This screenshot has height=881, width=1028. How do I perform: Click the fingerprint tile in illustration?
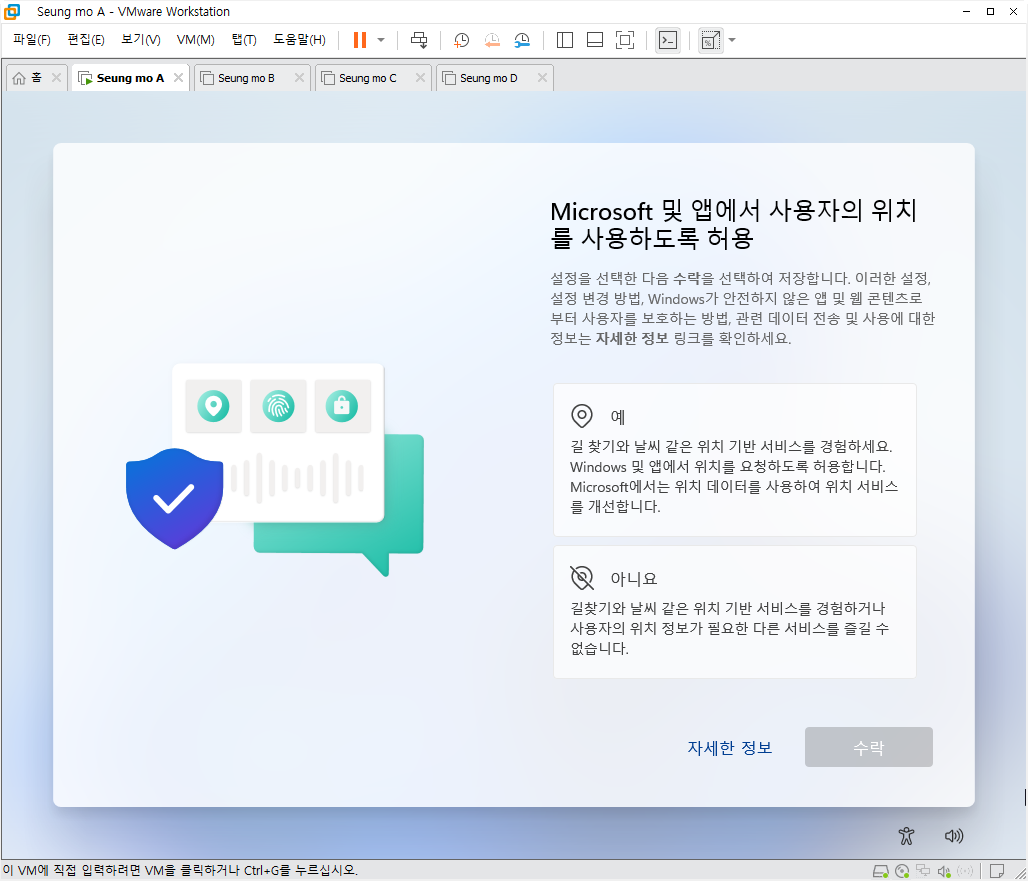pos(278,406)
